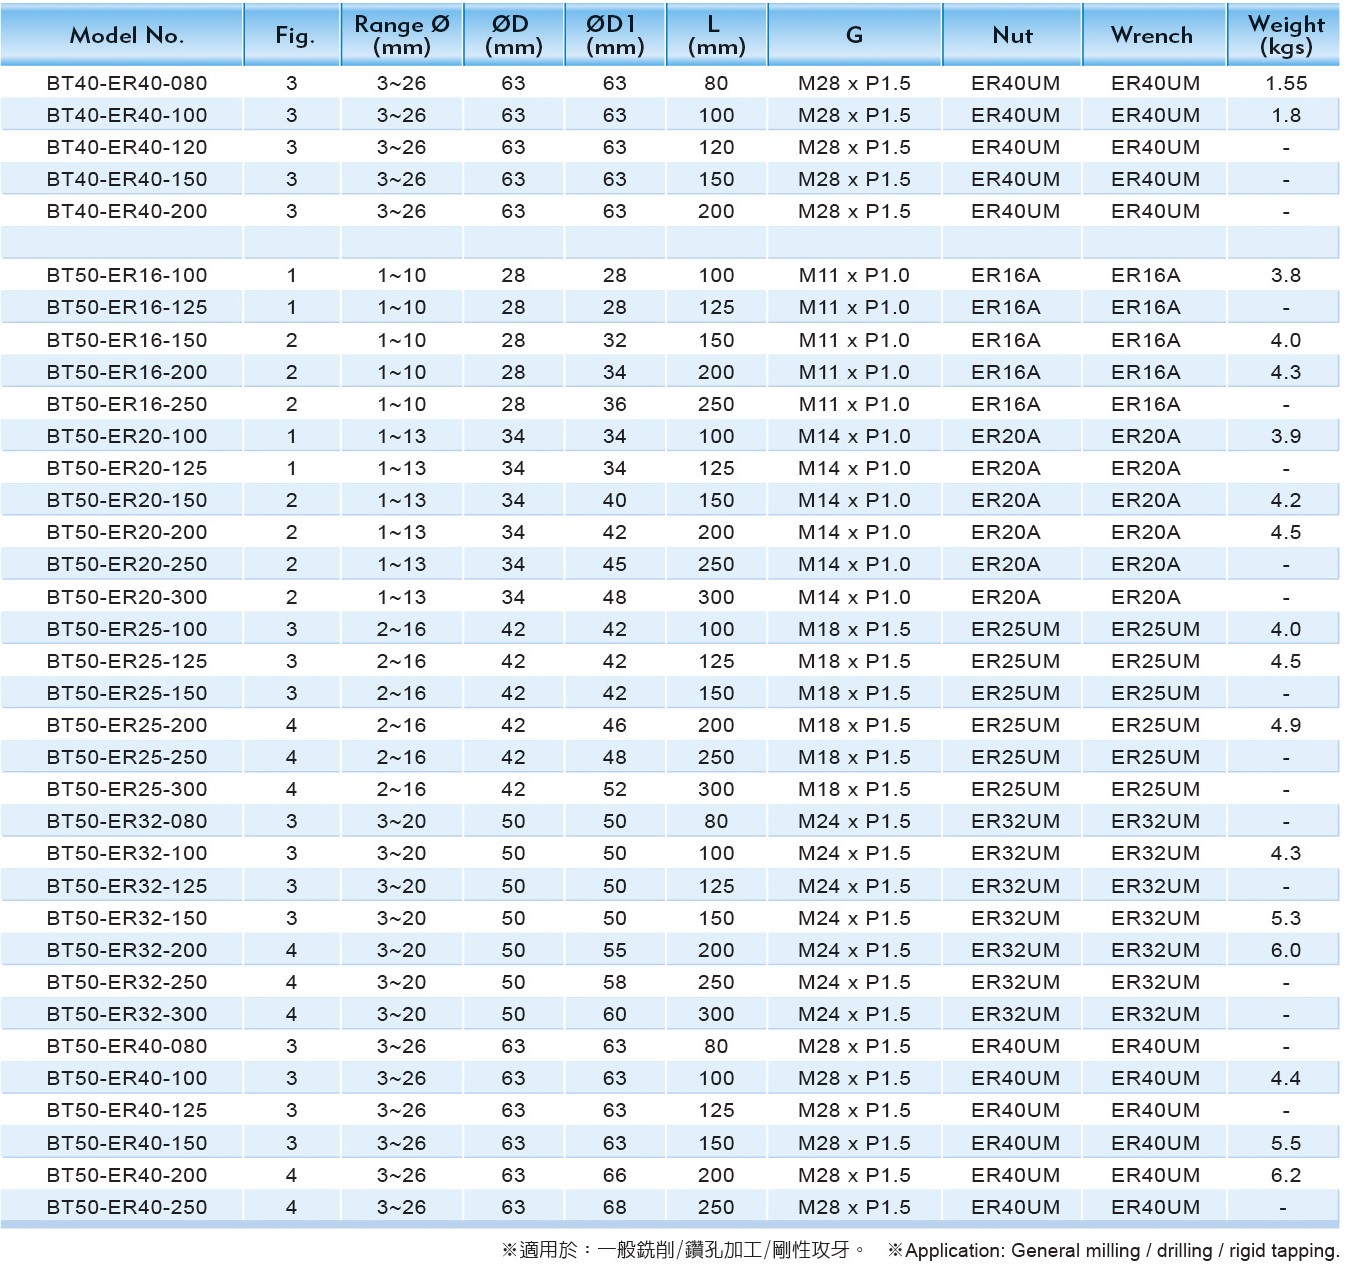Click ØD1 value 36 in BT50-ER16-250 row

pyautogui.click(x=615, y=404)
